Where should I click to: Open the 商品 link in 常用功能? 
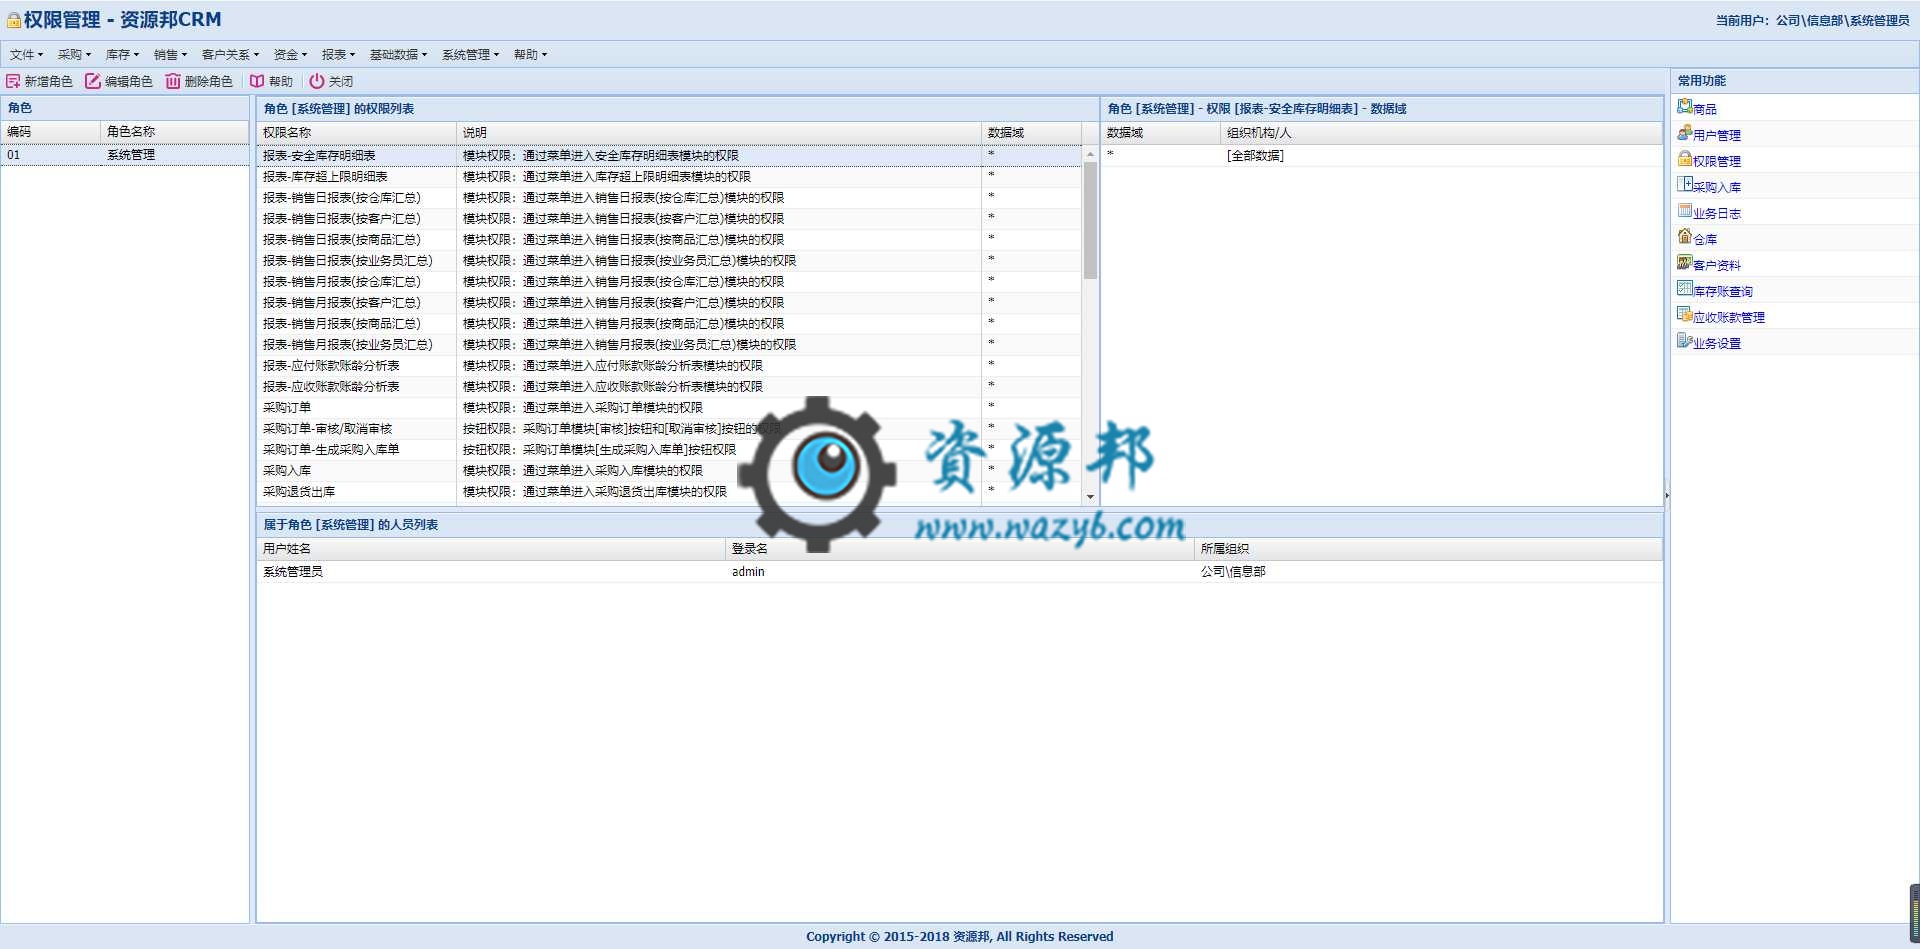coord(1705,109)
